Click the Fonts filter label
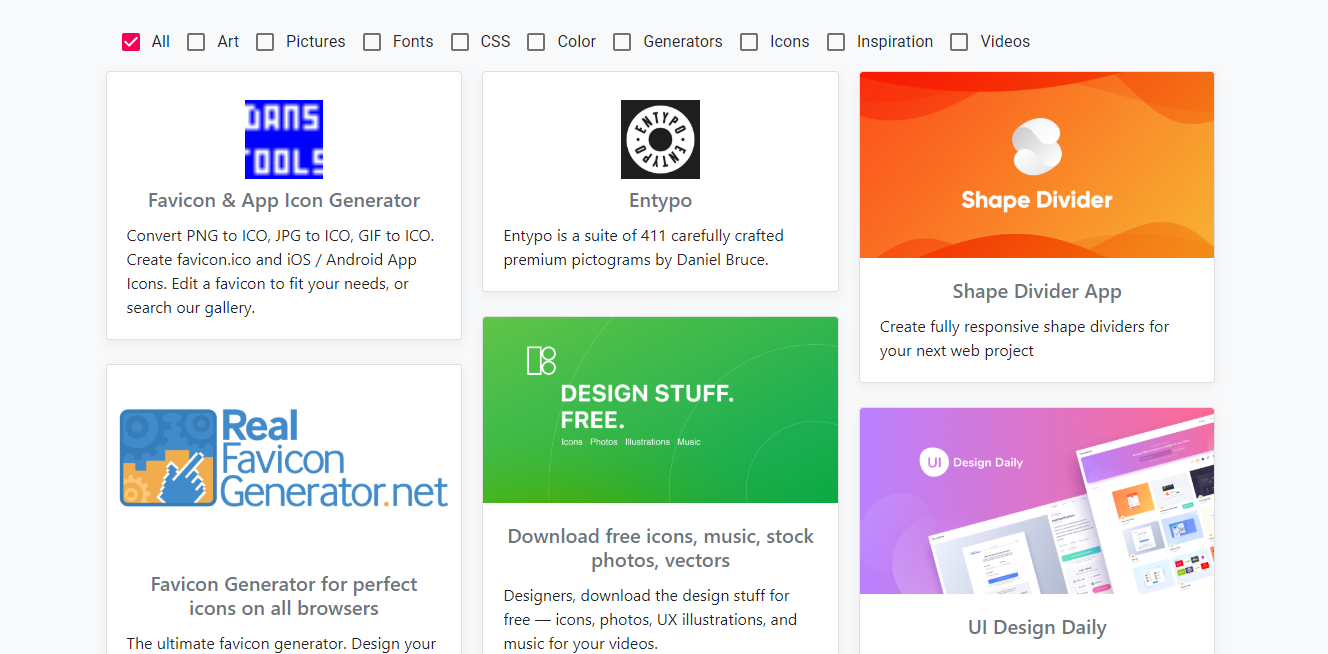This screenshot has height=654, width=1328. 413,42
